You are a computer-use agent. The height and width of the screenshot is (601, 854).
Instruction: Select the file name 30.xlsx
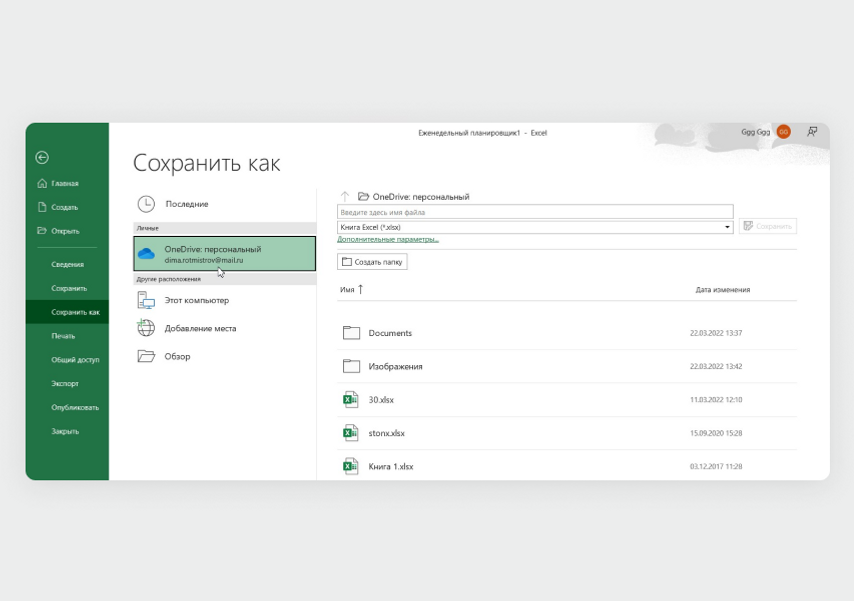point(381,400)
